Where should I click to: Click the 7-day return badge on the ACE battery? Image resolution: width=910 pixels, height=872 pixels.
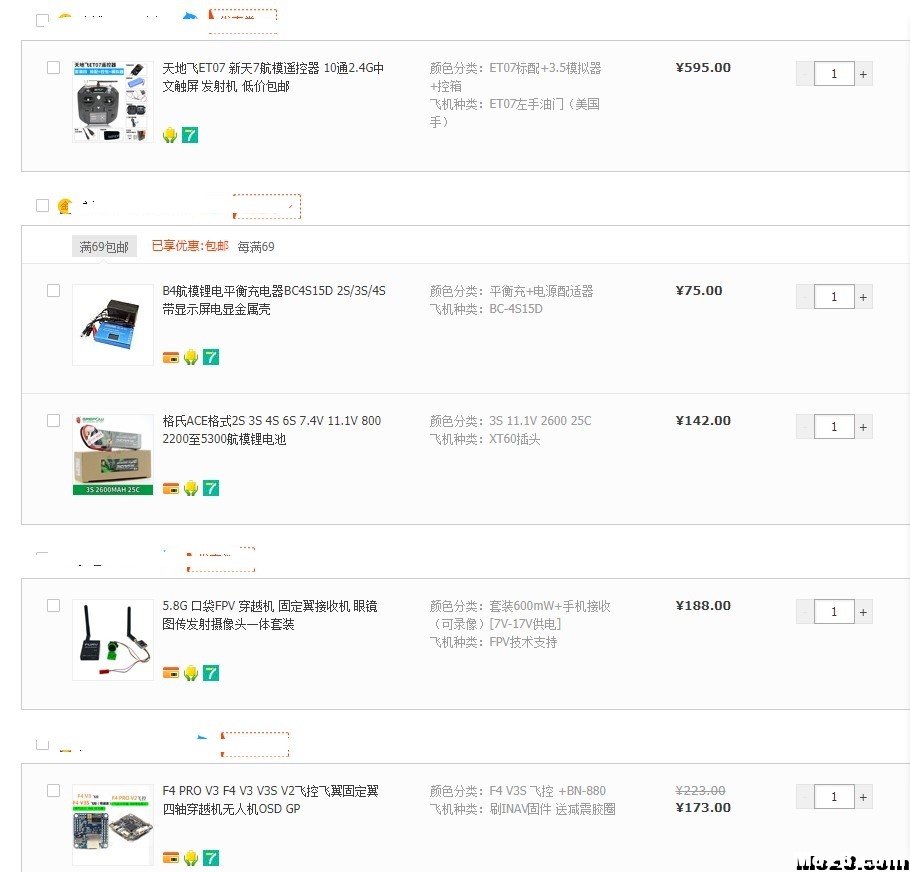pos(211,488)
